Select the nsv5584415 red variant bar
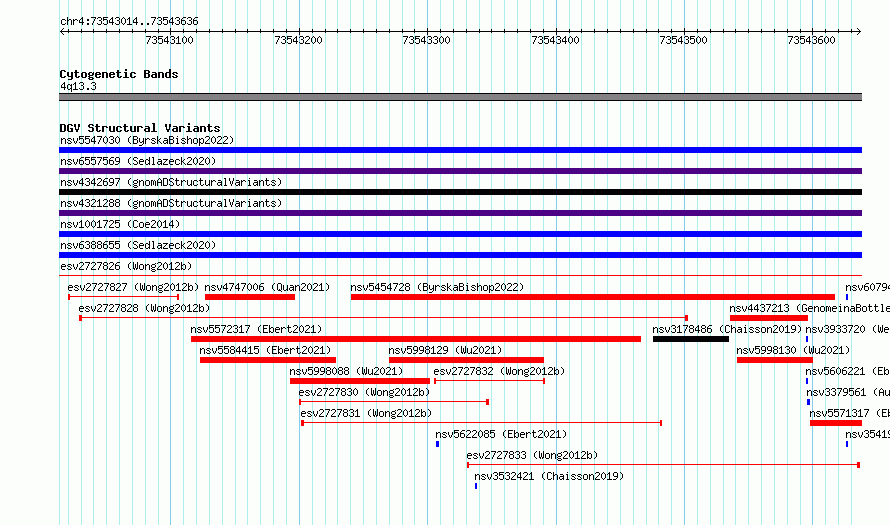 [x=268, y=360]
